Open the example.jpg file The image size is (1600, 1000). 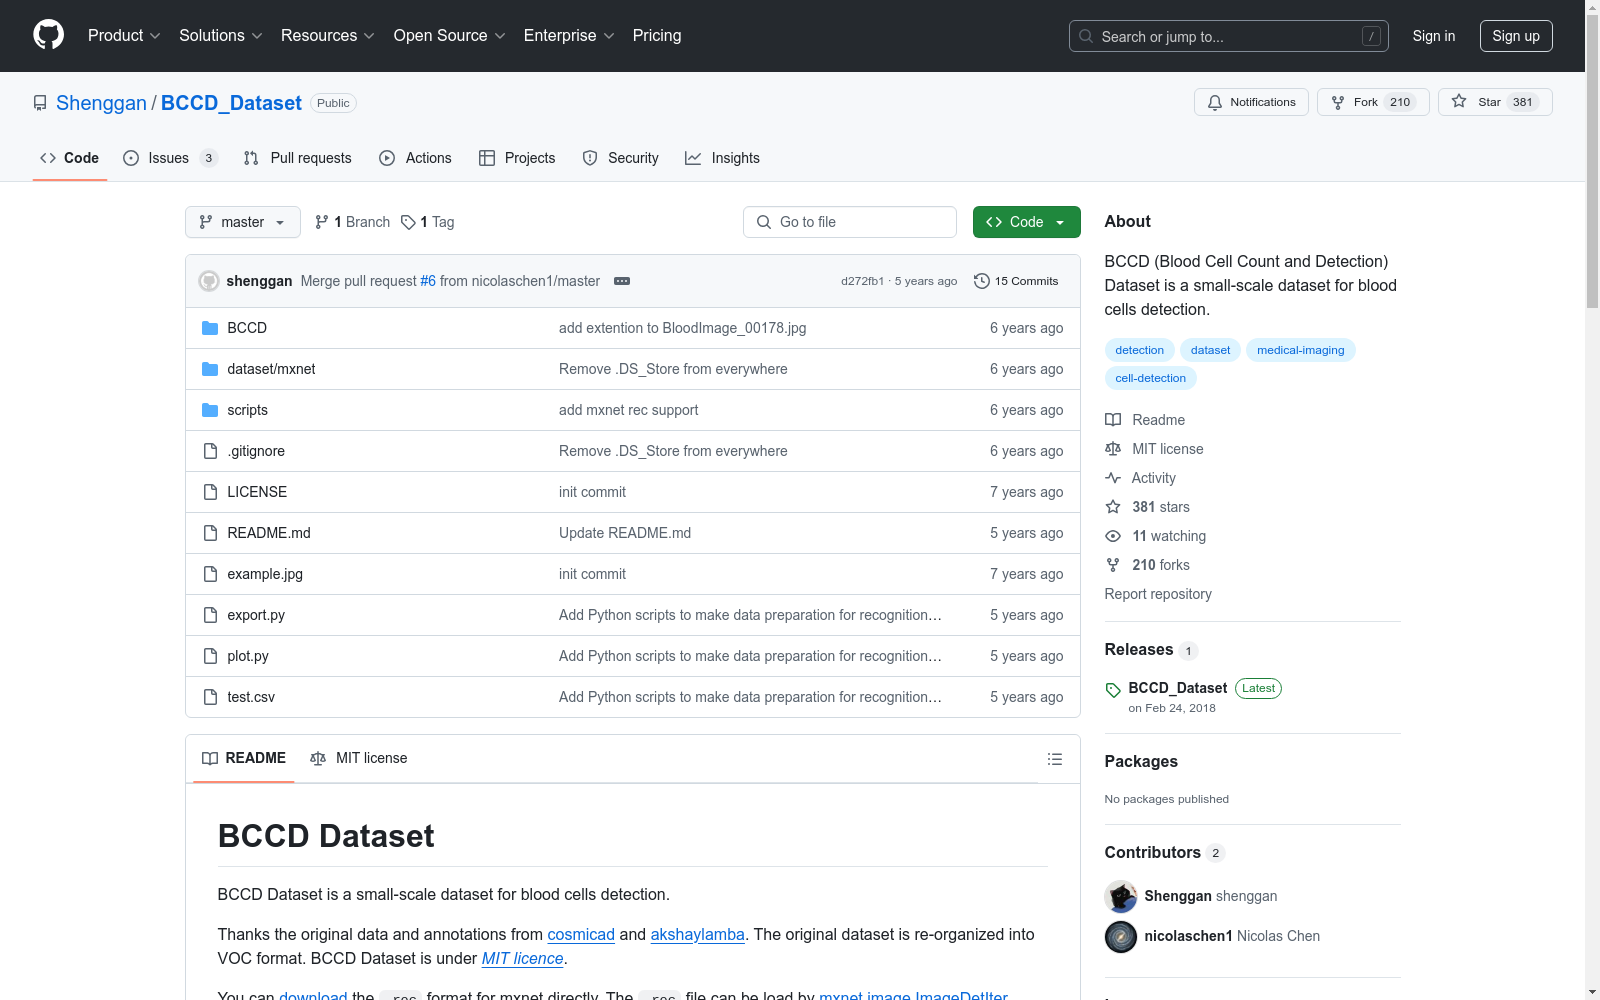[265, 574]
